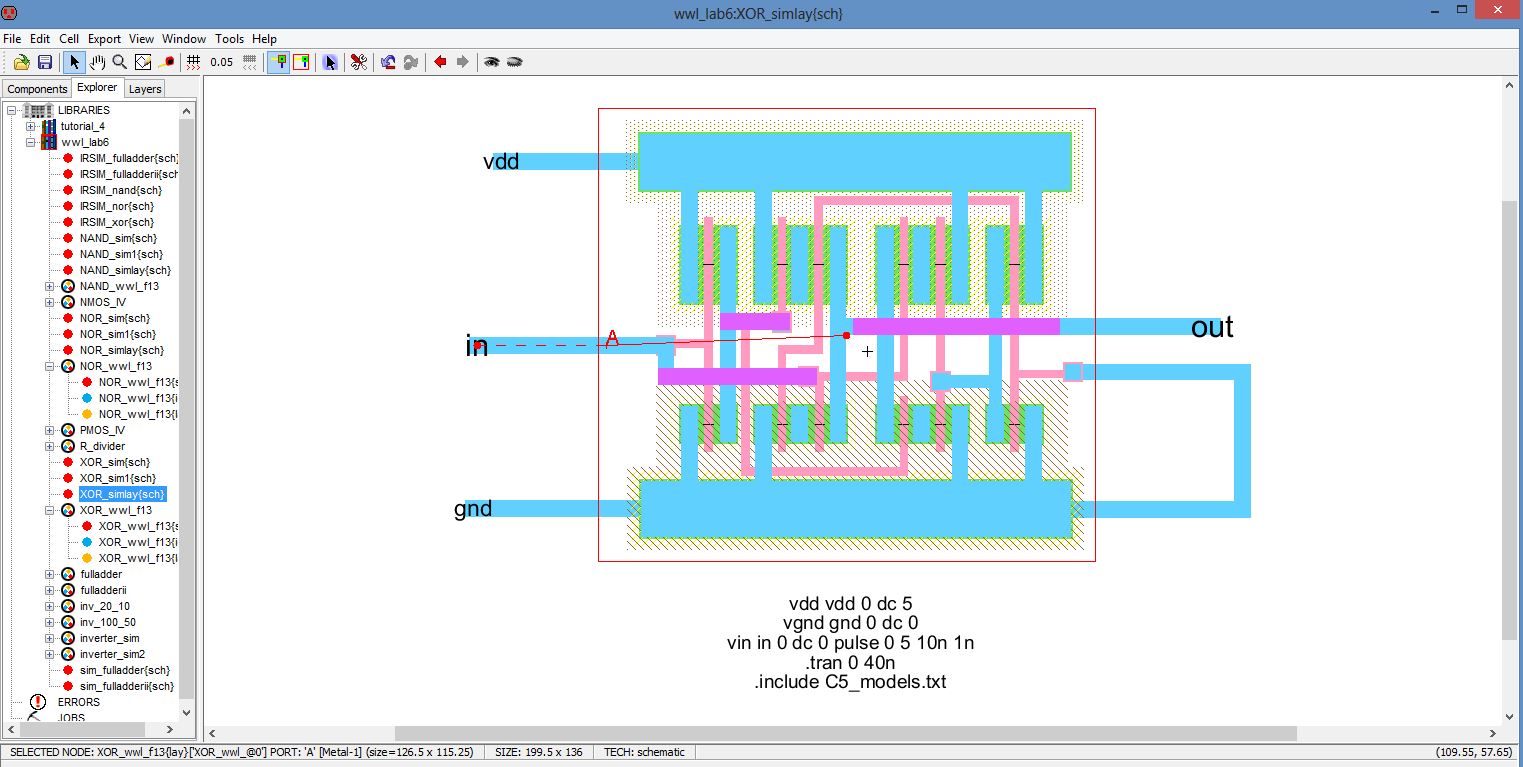Click the Undo arrow icon
The width and height of the screenshot is (1523, 767).
[388, 62]
